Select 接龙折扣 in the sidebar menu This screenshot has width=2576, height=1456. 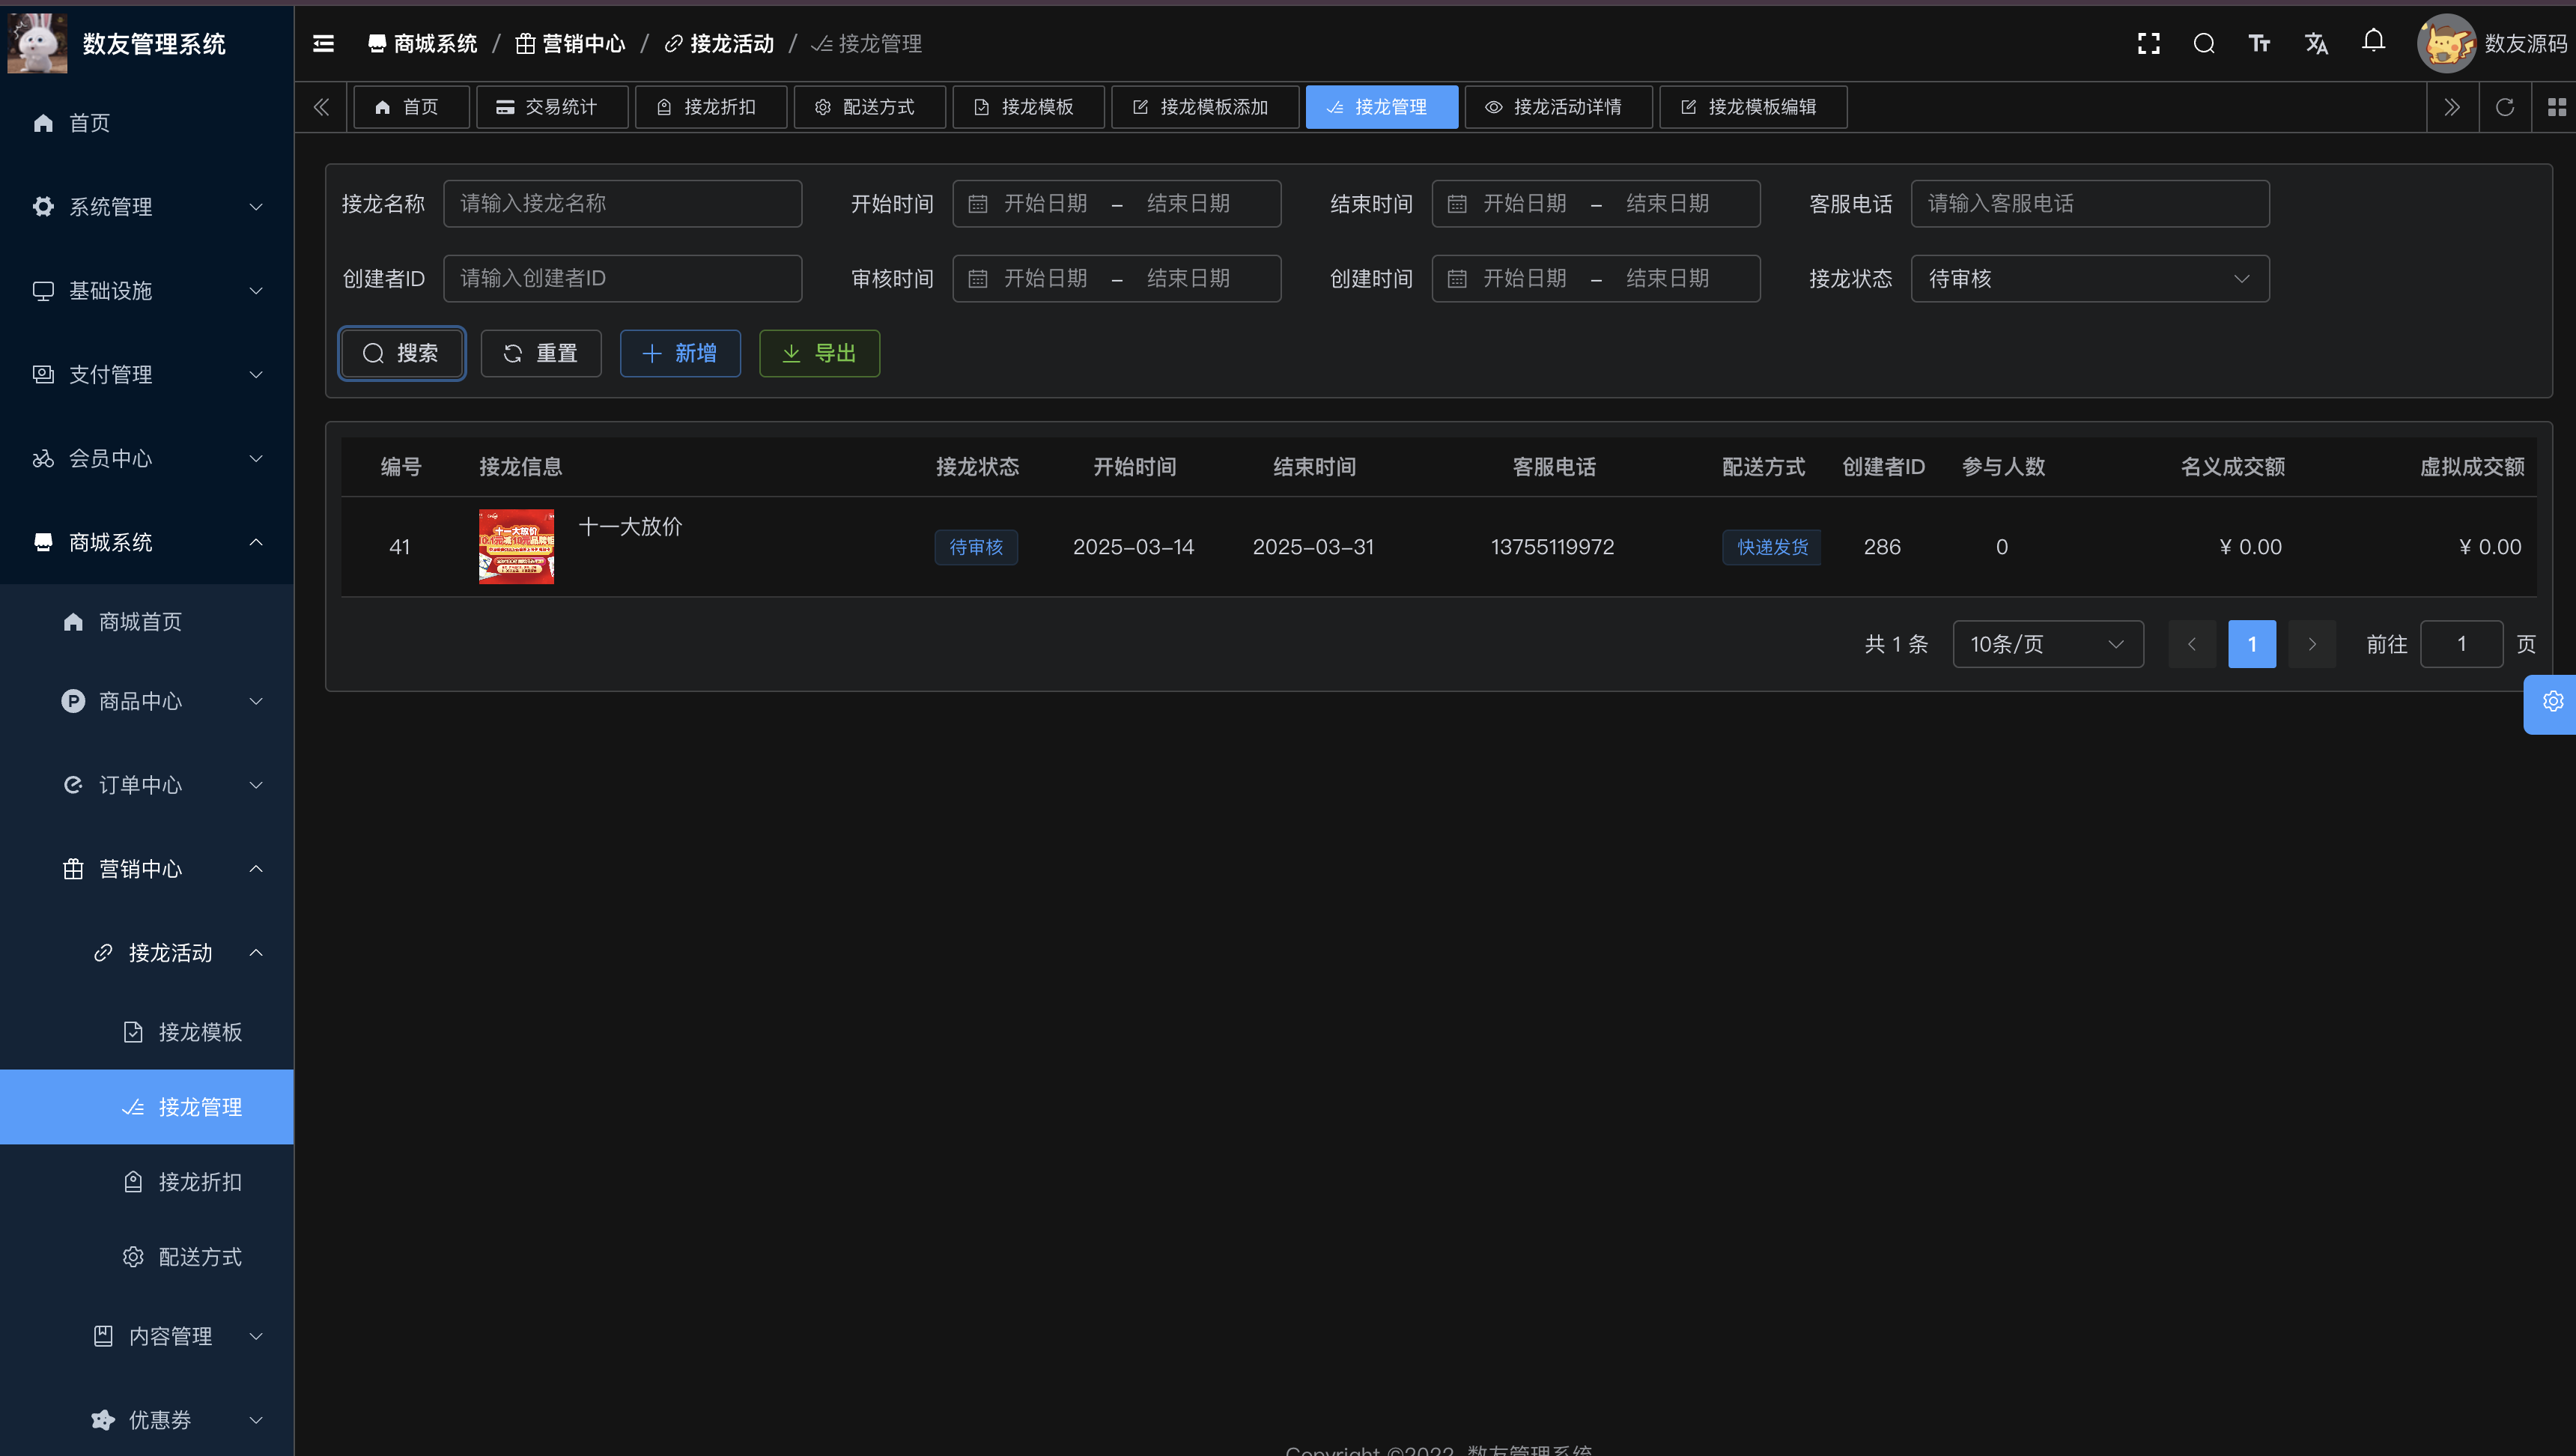pyautogui.click(x=199, y=1182)
